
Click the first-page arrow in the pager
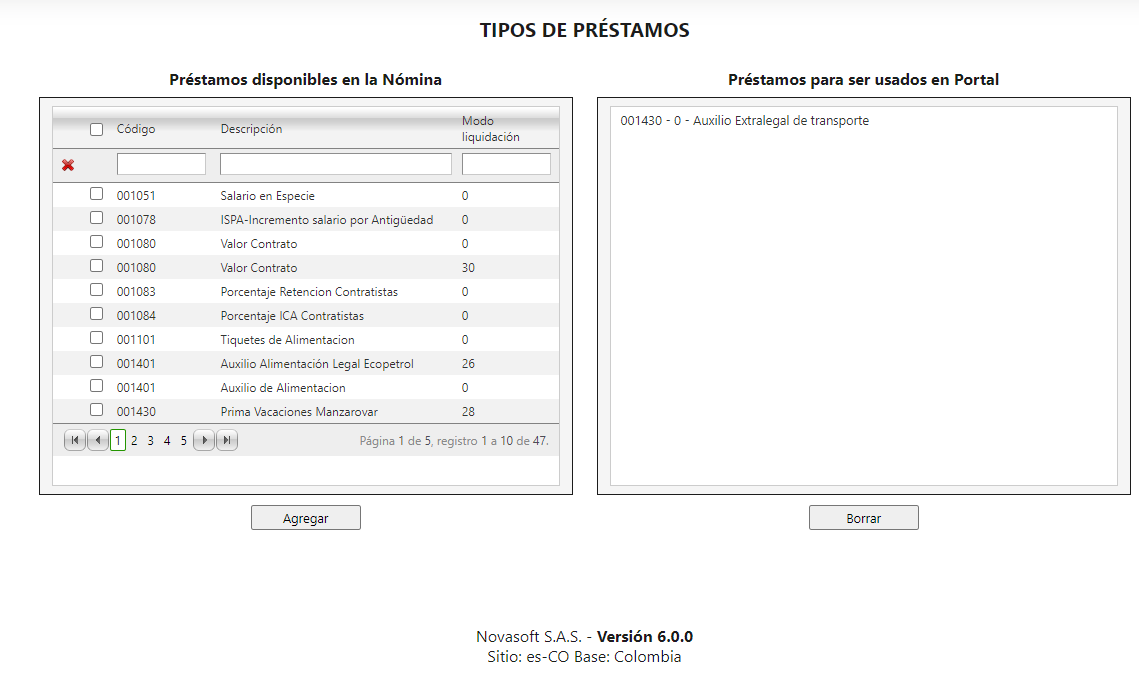pos(74,440)
